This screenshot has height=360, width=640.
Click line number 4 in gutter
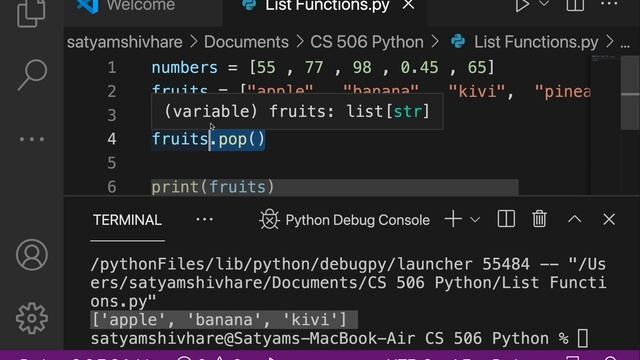click(112, 139)
